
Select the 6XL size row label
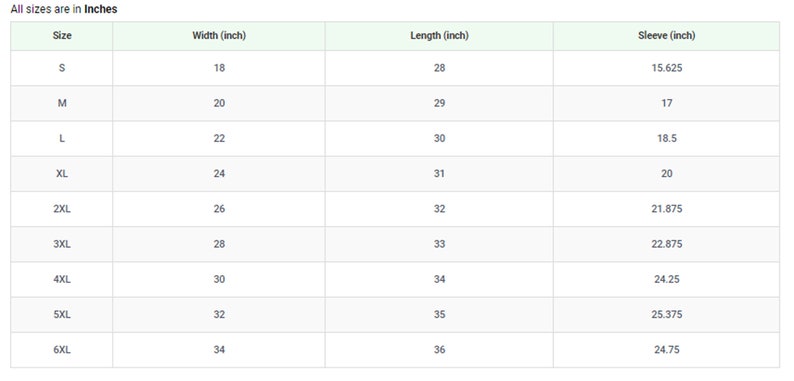pos(62,350)
